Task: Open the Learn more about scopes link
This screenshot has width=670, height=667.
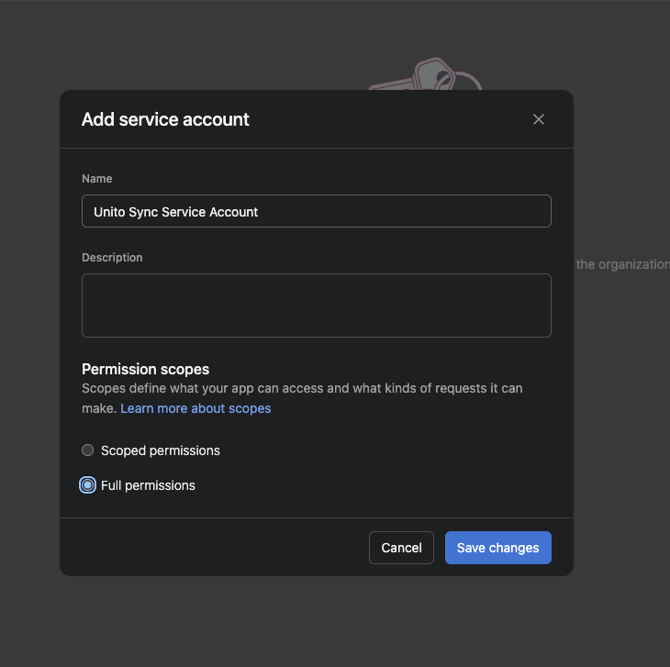Action: point(195,408)
